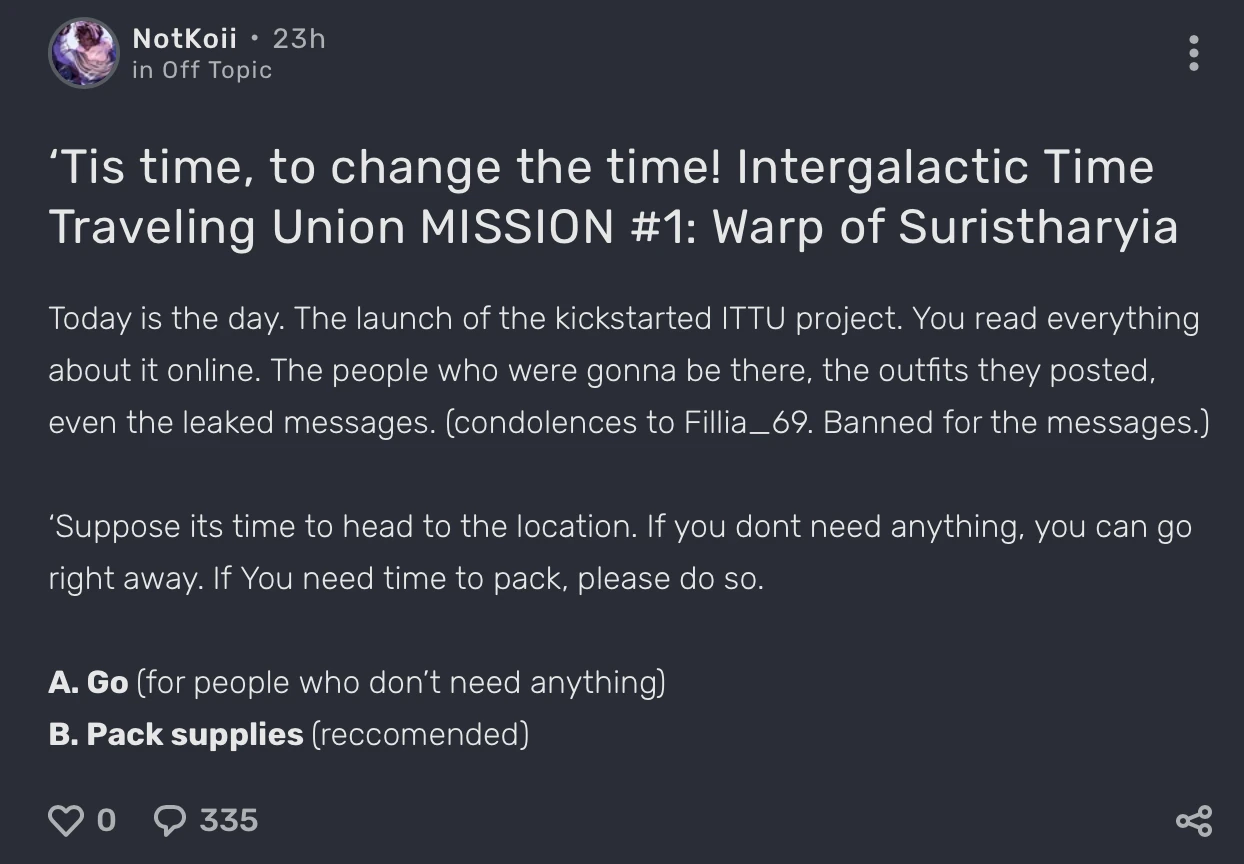Viewport: 1244px width, 864px height.
Task: Click the 'Fillia_69' mention in the post
Action: 741,423
